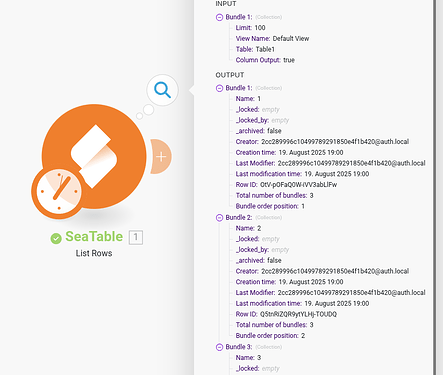Click the OUTPUT section heading

click(230, 75)
